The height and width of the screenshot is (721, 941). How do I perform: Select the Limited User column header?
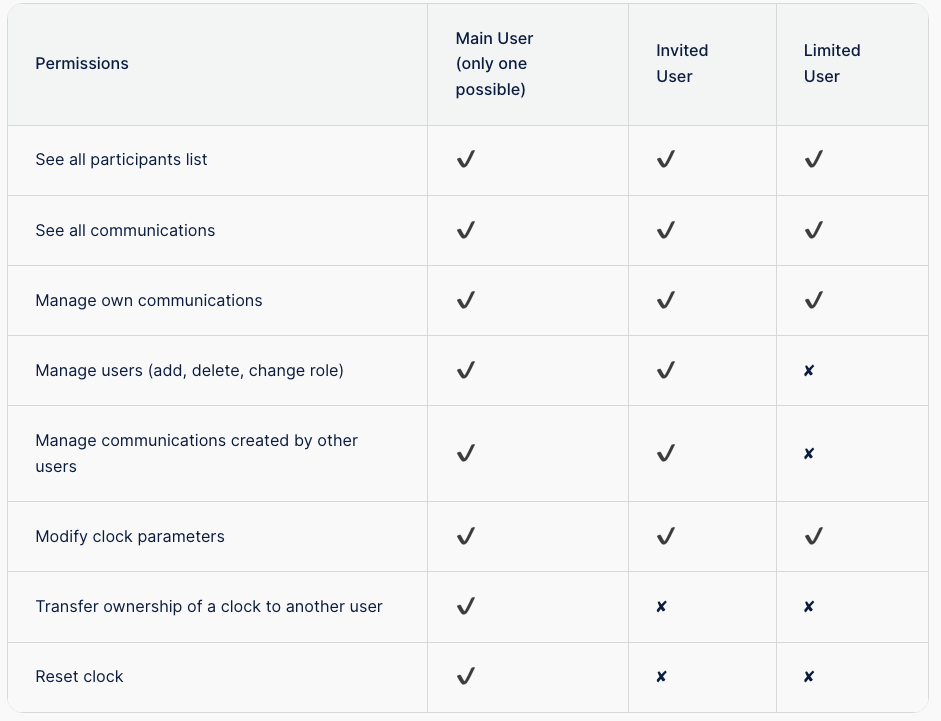(x=832, y=64)
